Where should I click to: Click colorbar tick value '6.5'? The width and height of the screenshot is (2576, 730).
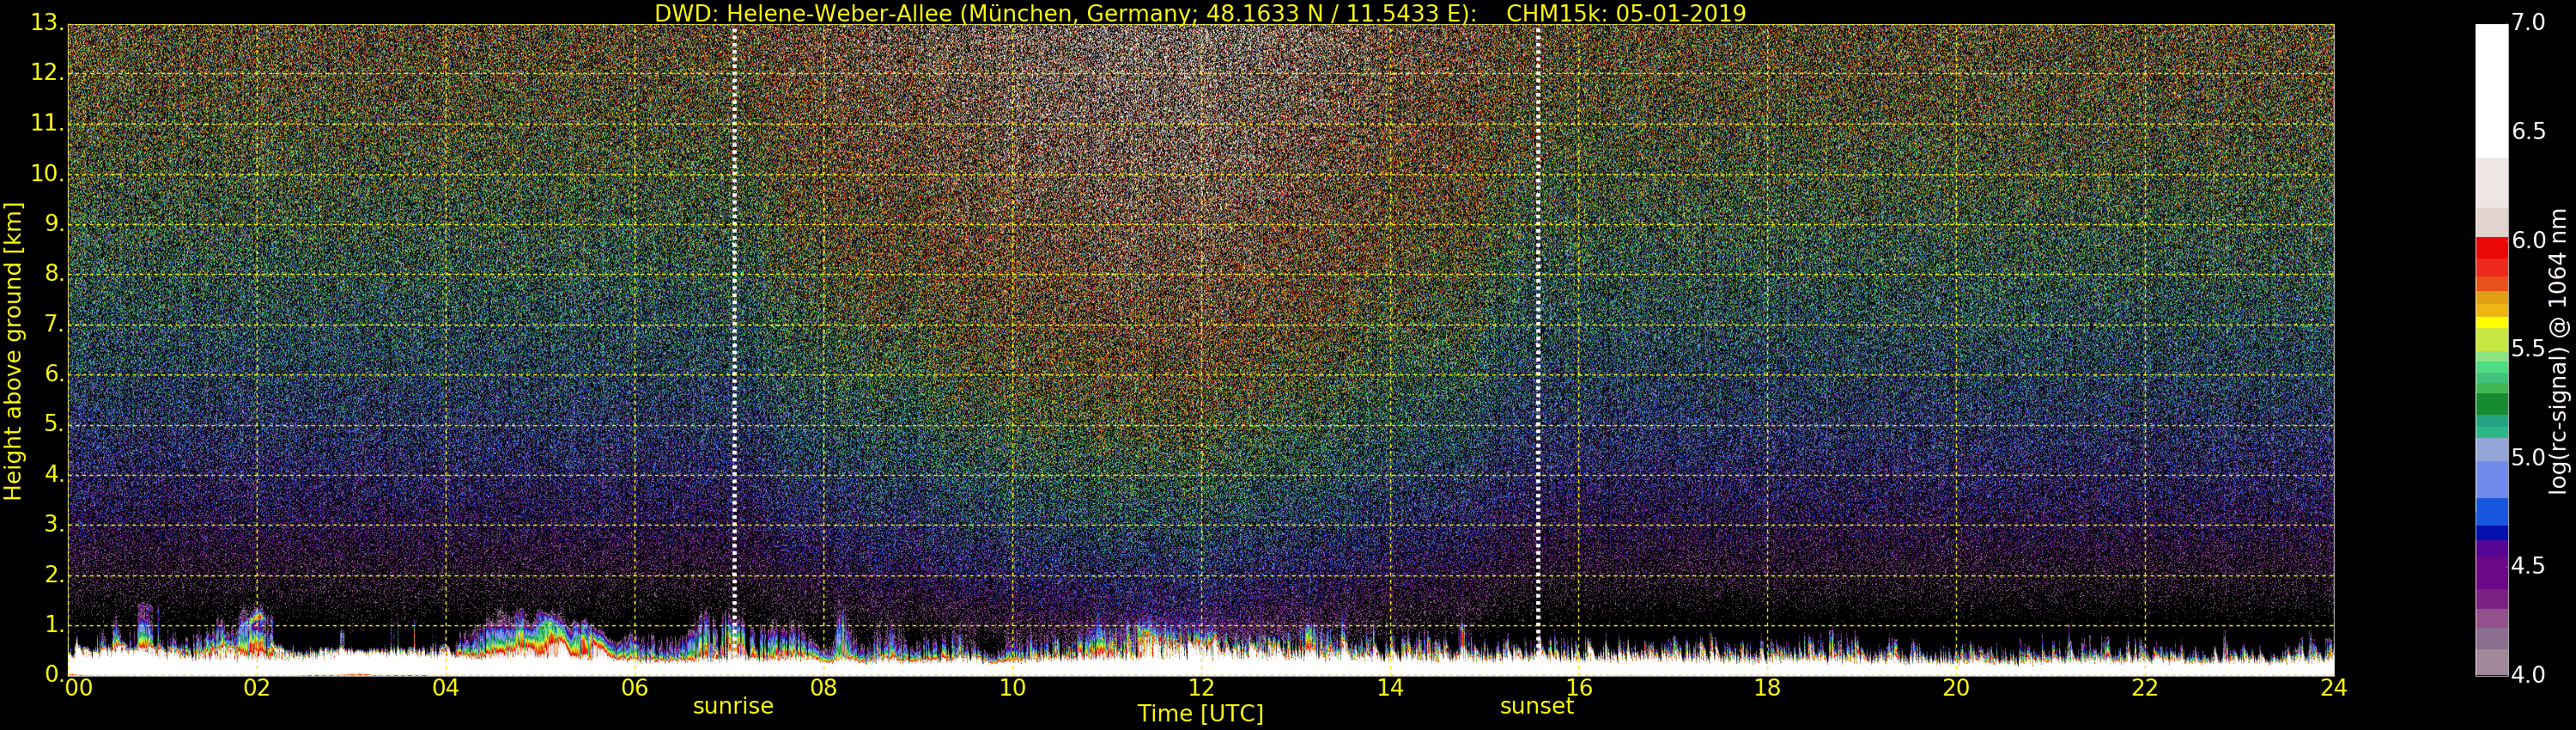[2528, 131]
